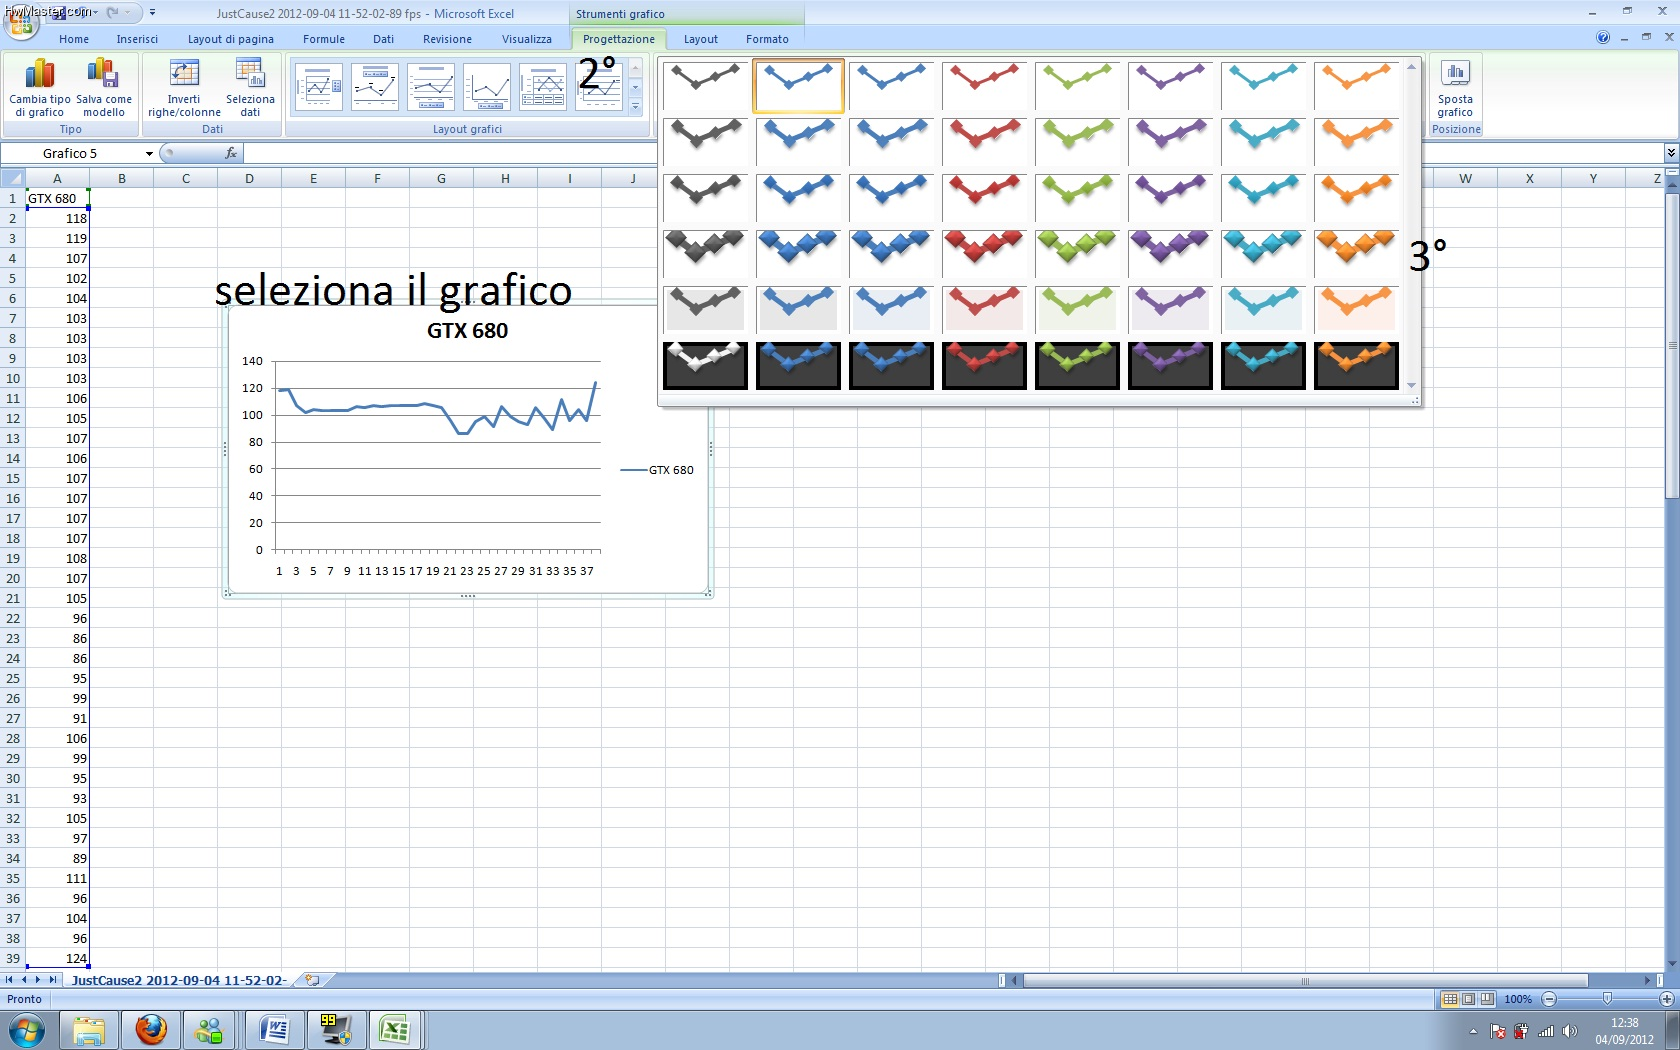1680x1050 pixels.
Task: Zoom in with the plus button
Action: [1667, 999]
